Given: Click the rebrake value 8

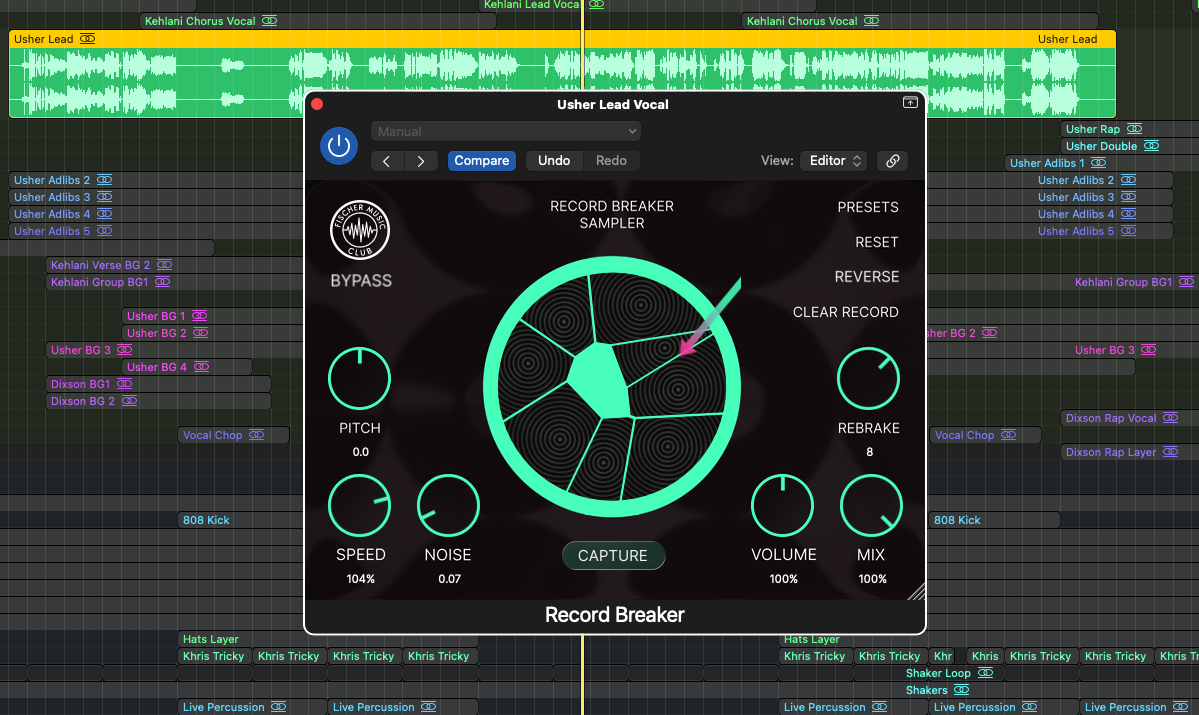Looking at the screenshot, I should pos(869,452).
